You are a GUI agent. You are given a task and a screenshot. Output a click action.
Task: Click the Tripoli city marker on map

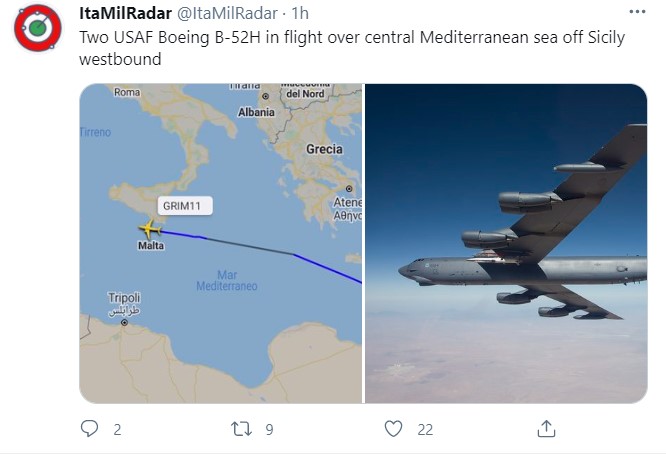click(x=124, y=322)
